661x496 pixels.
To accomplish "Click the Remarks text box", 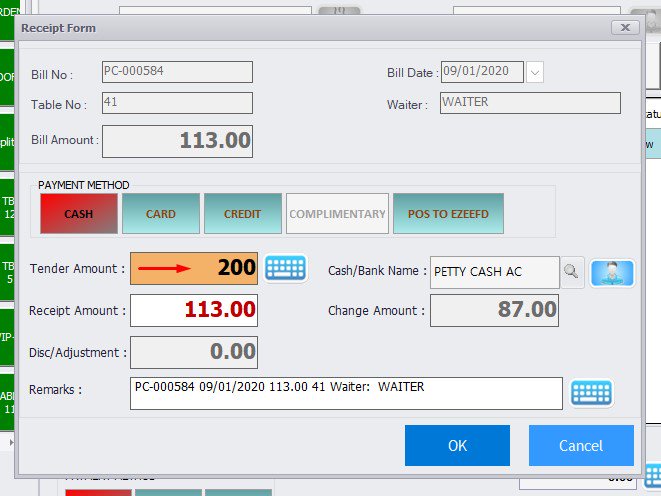I will click(346, 393).
